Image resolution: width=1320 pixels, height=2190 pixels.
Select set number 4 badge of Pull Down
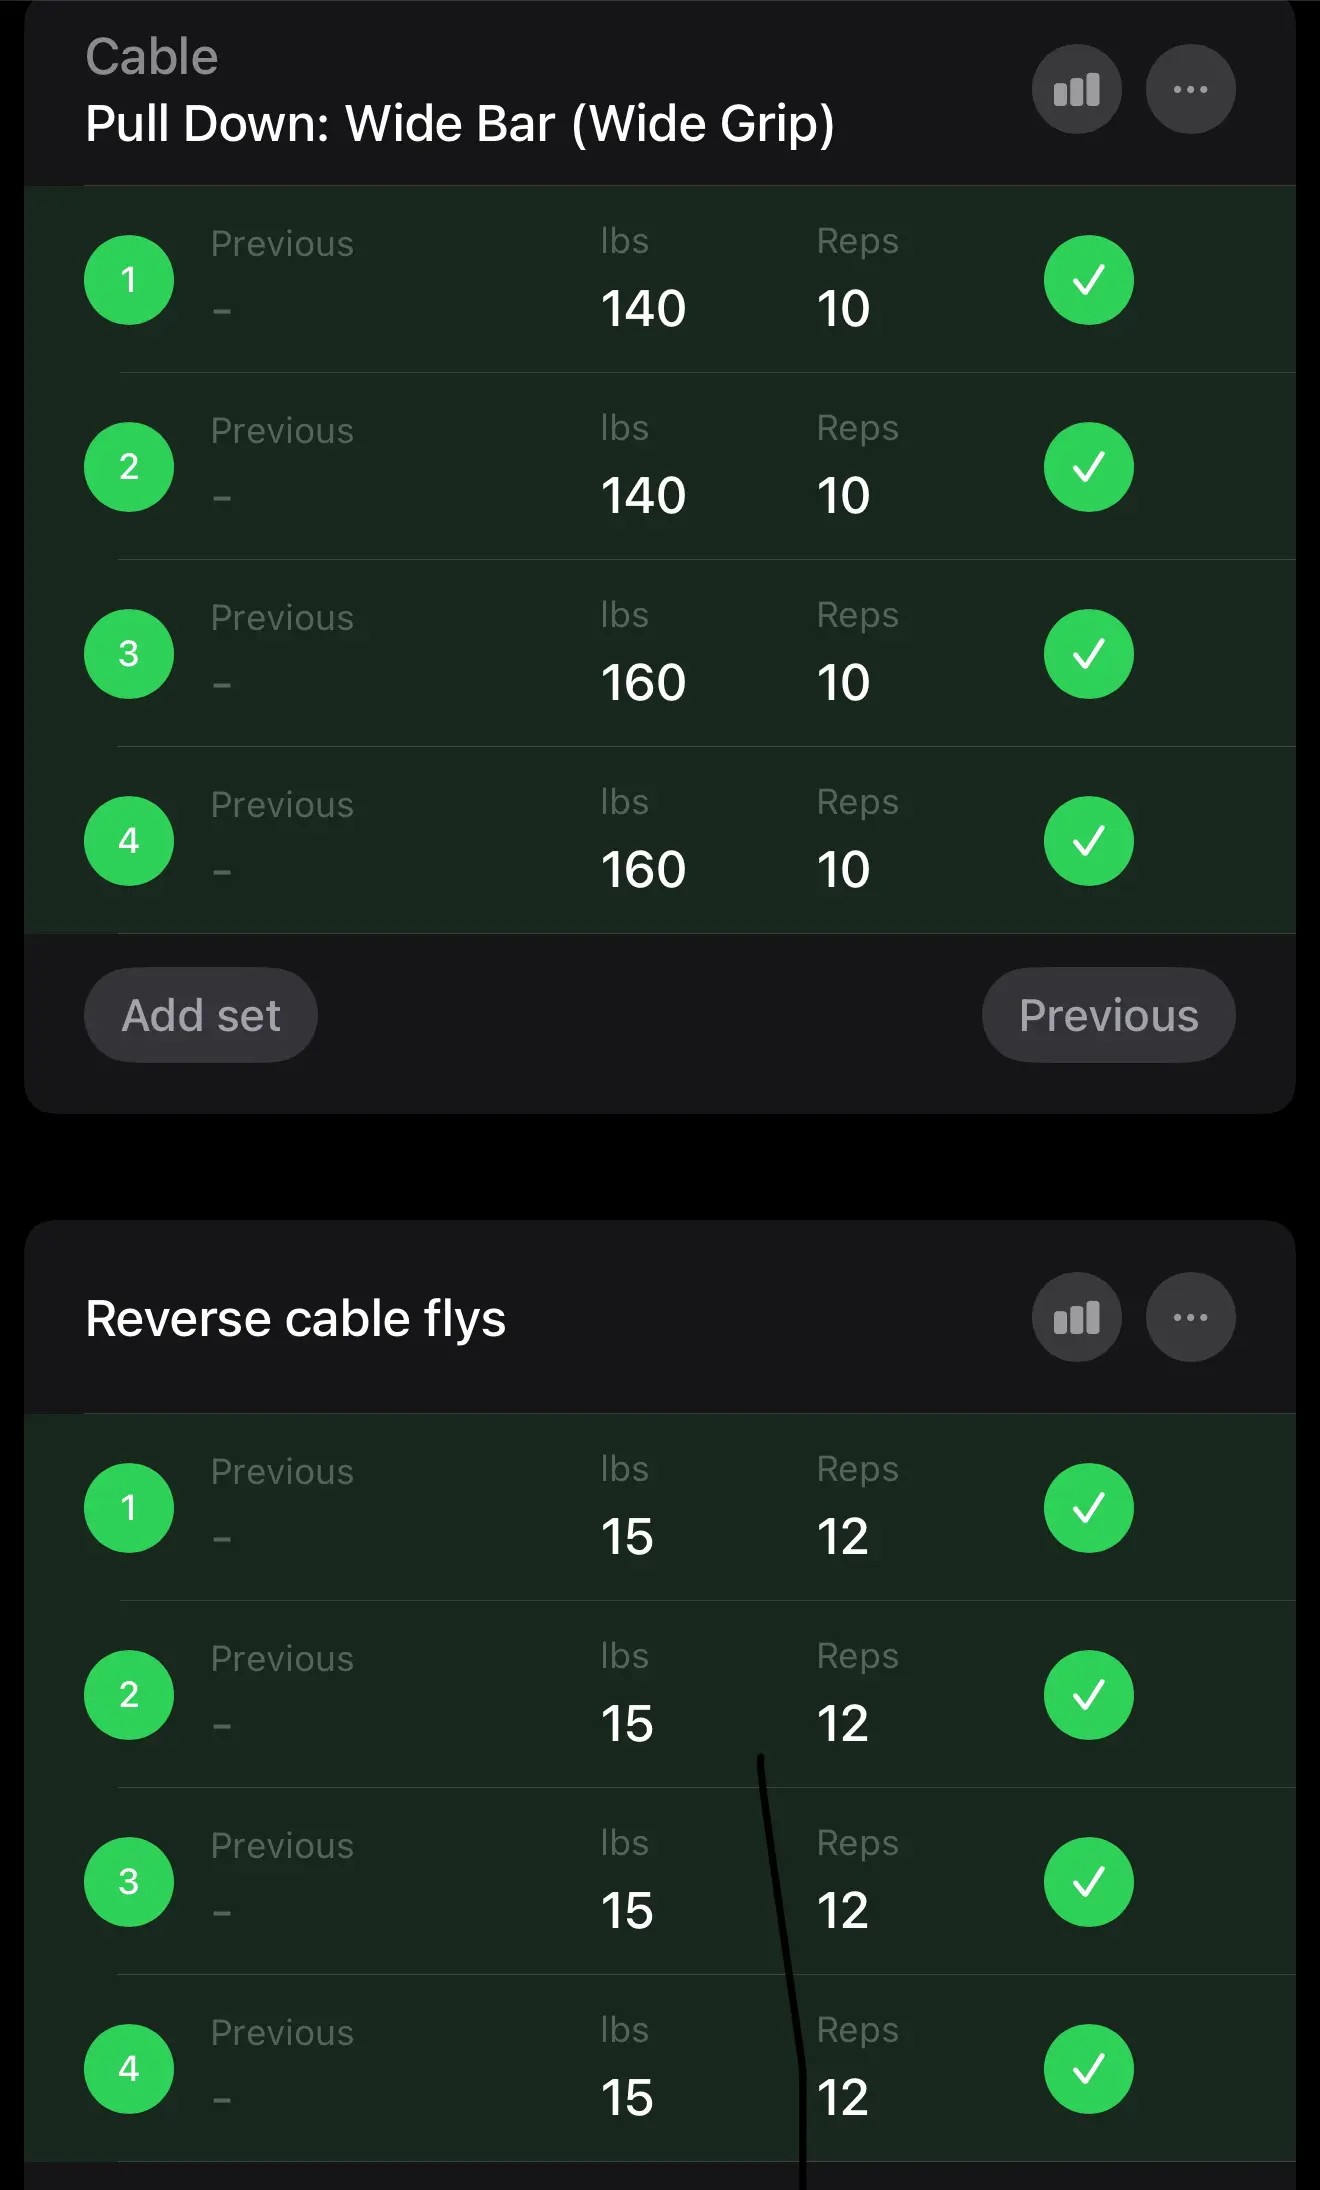tap(129, 841)
